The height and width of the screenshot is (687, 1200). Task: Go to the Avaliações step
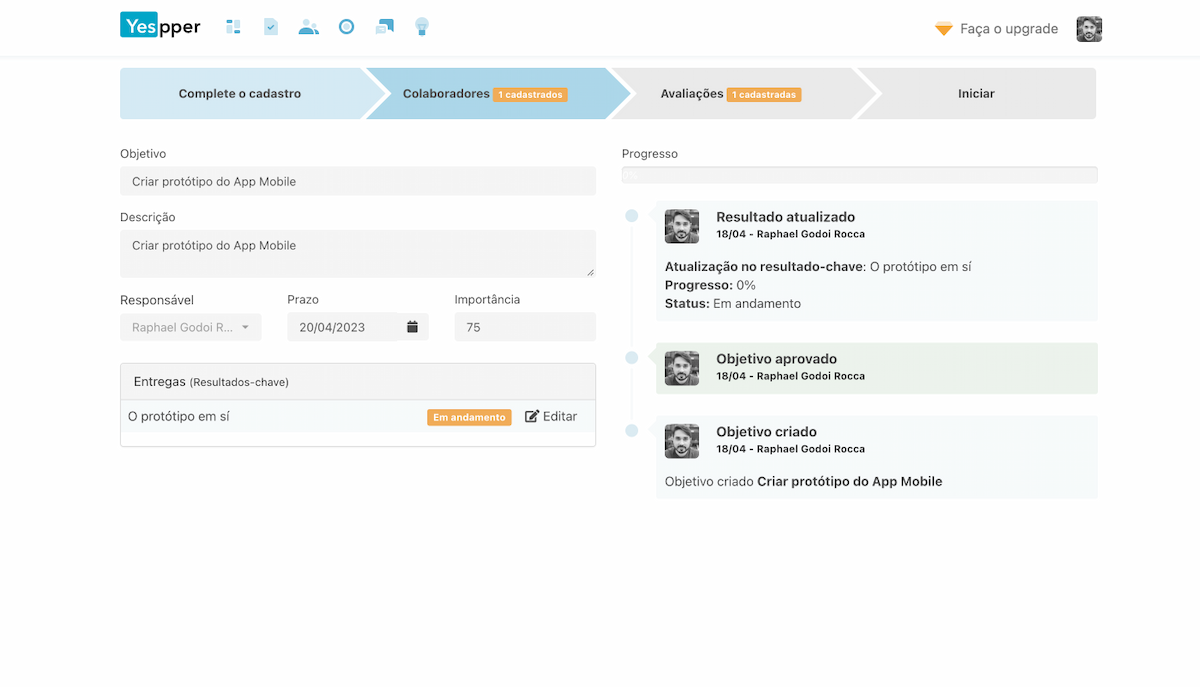tap(730, 94)
